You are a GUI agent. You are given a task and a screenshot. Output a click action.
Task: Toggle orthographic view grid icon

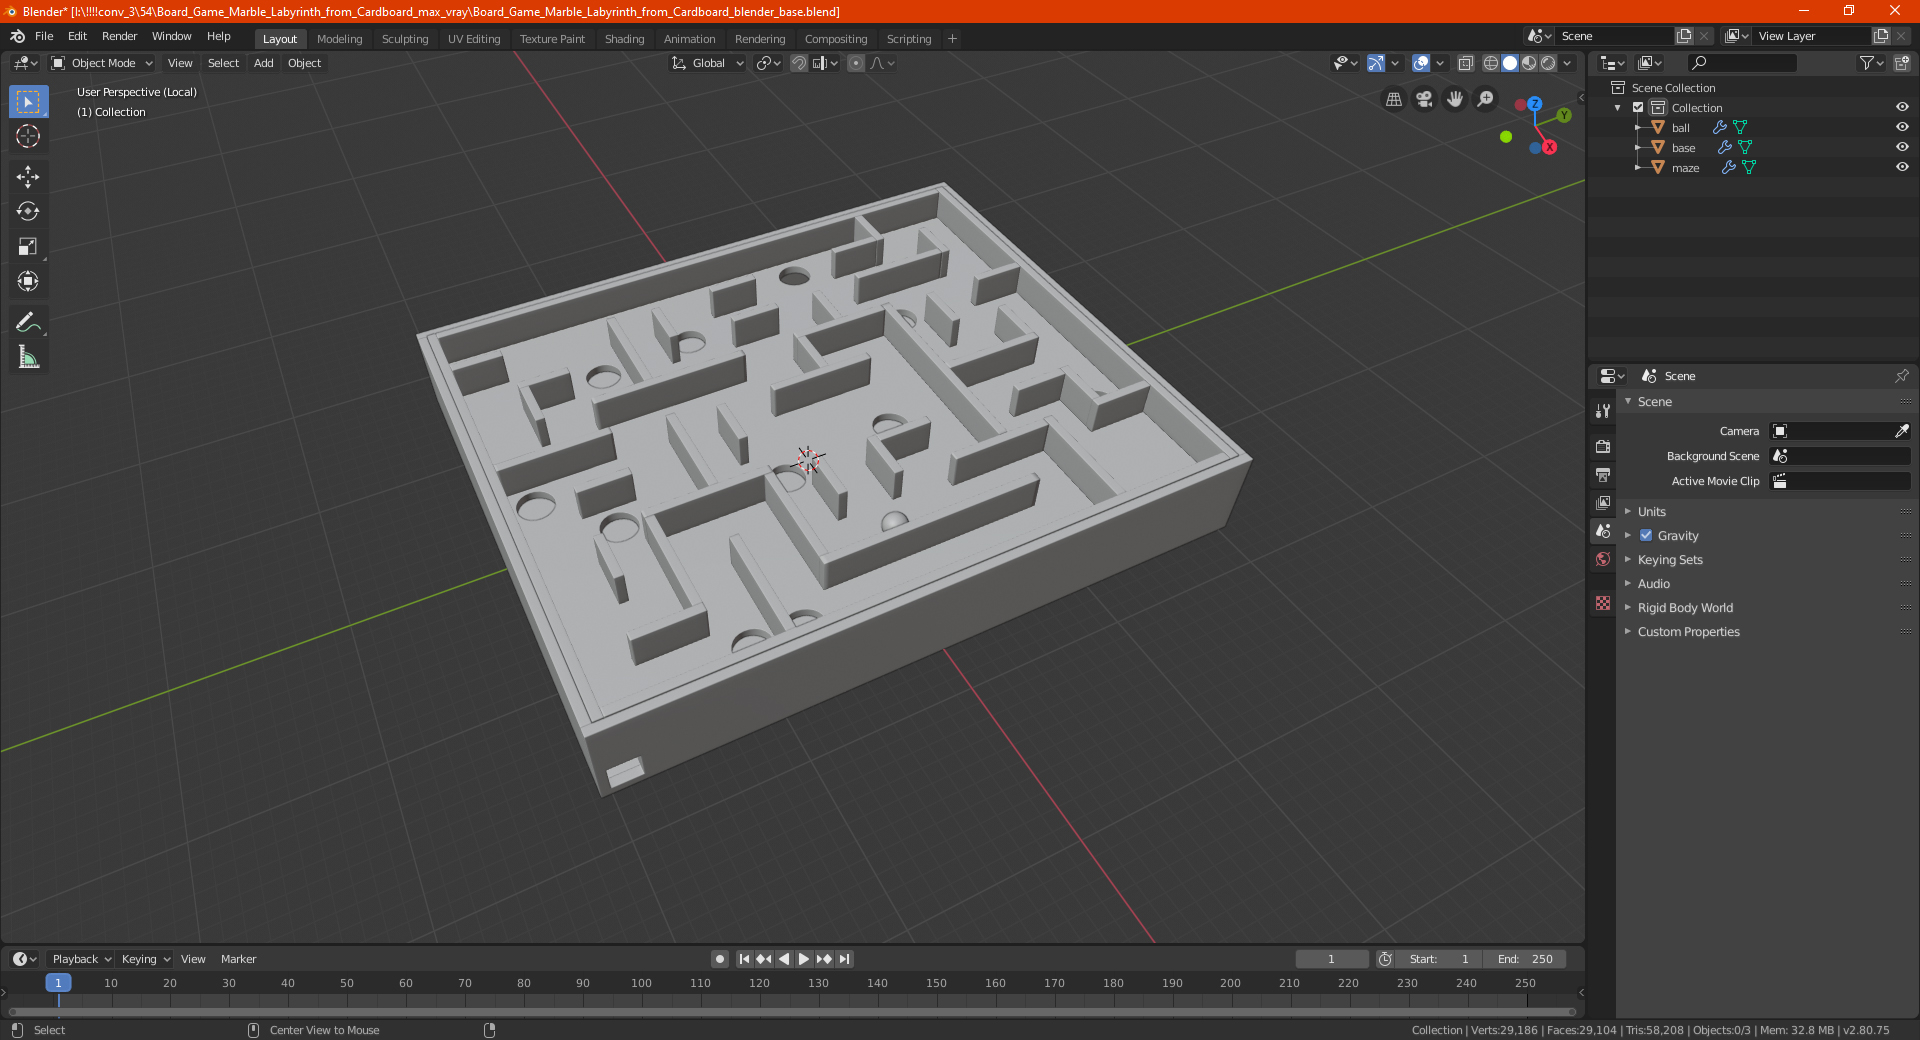point(1393,99)
